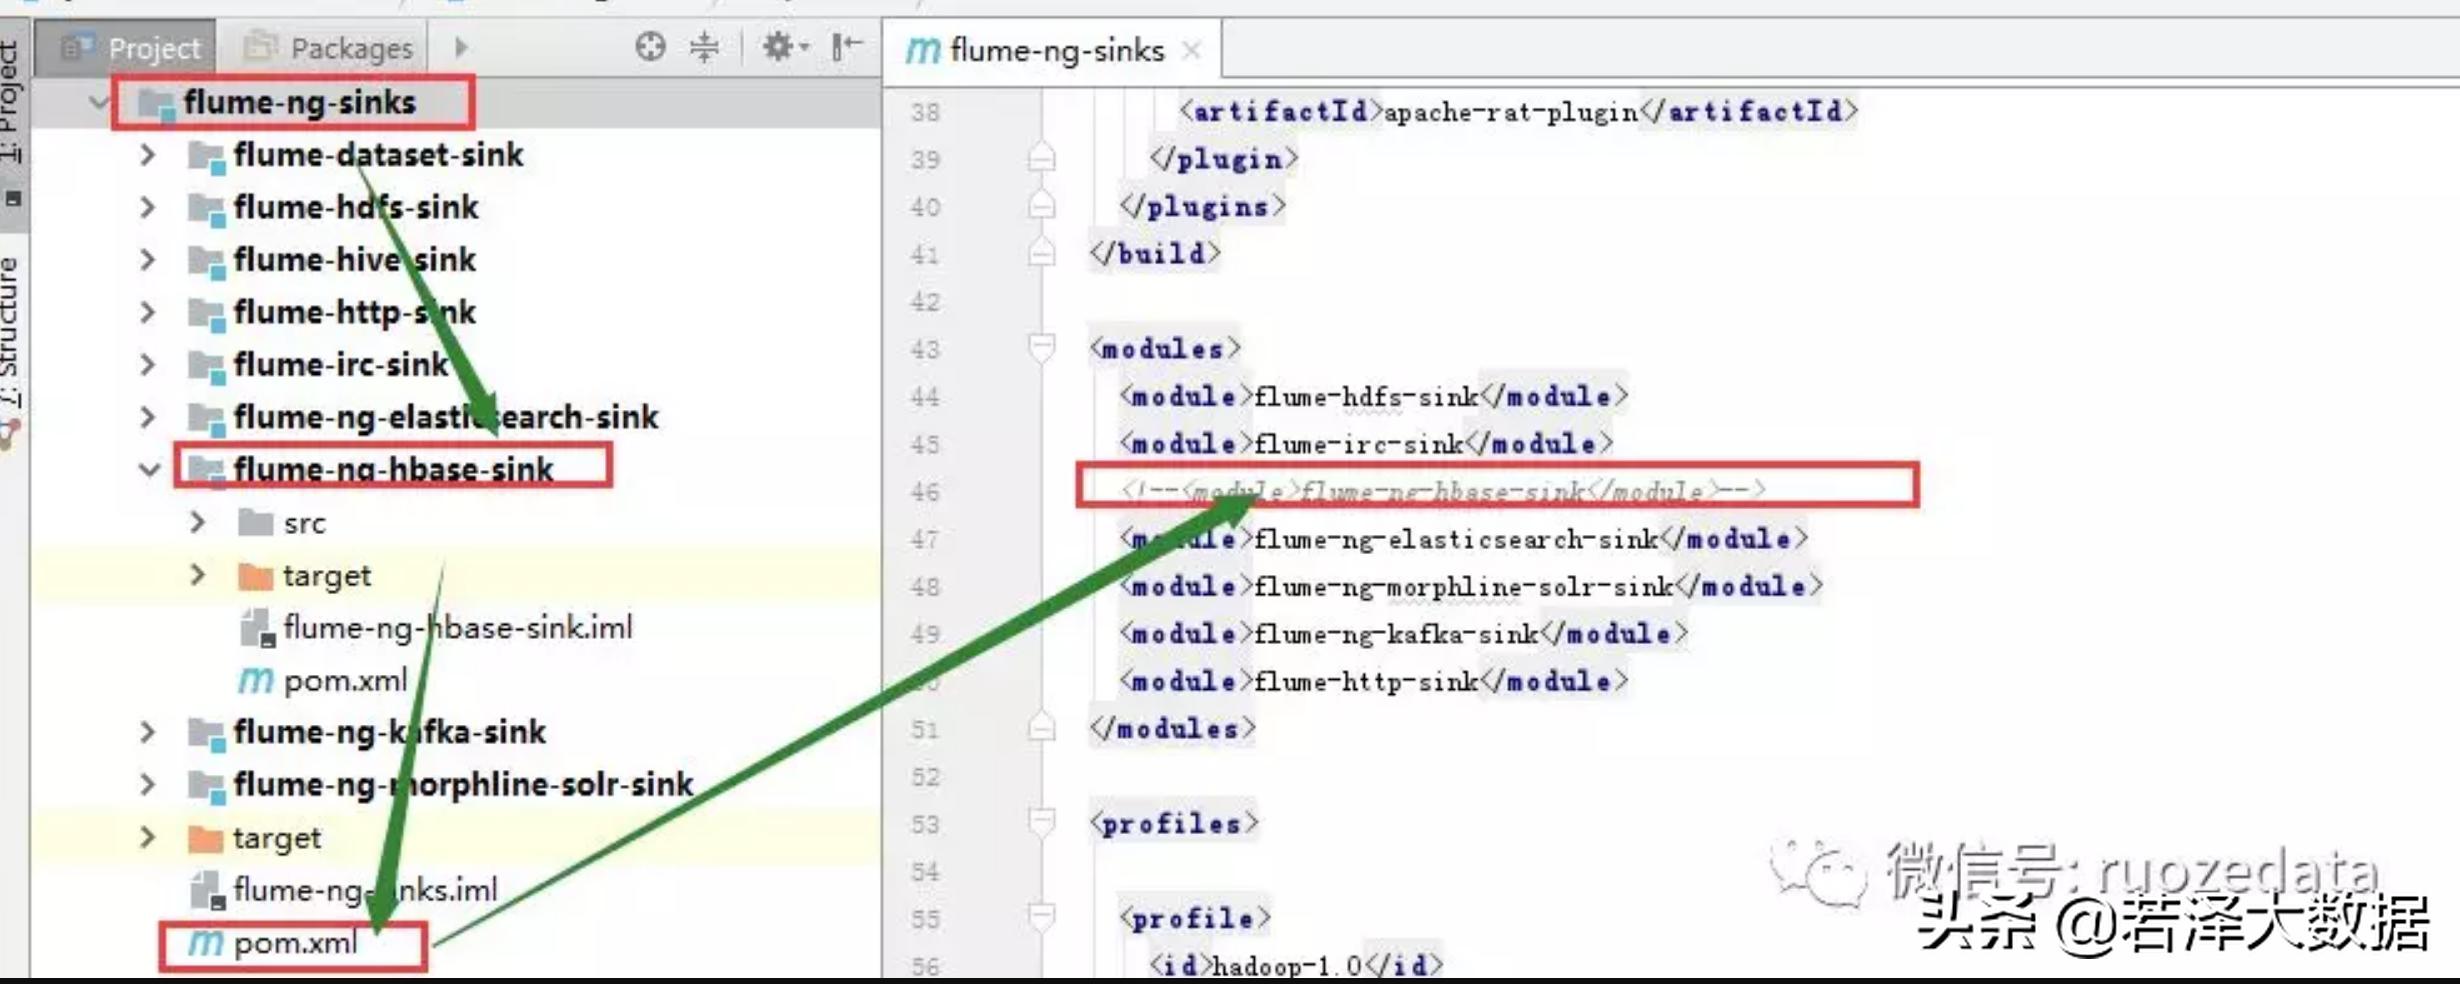Select flume-ng-hbase-sink in project tree
The width and height of the screenshot is (2460, 984).
393,469
